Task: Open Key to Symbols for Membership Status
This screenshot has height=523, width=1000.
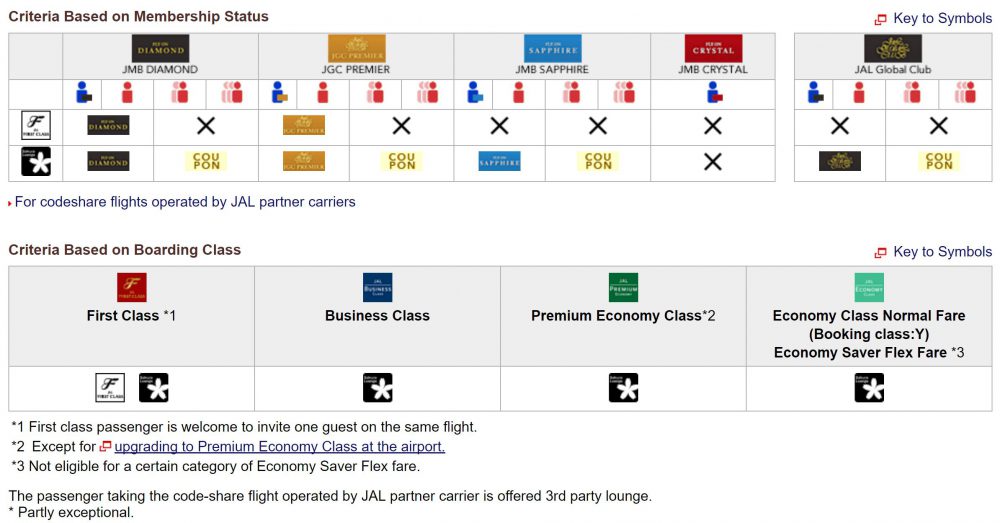Action: tap(941, 18)
